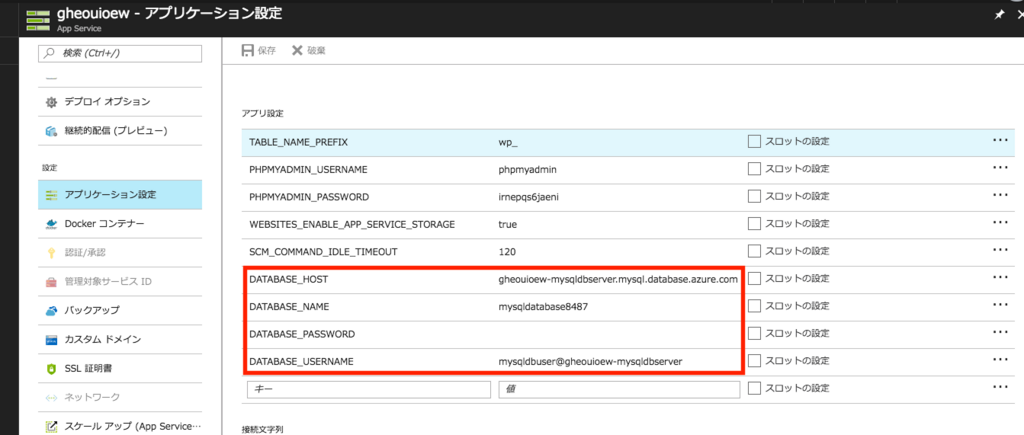Open more options for DATABASE_USERNAME row
This screenshot has height=435, width=1024.
tap(1000, 359)
